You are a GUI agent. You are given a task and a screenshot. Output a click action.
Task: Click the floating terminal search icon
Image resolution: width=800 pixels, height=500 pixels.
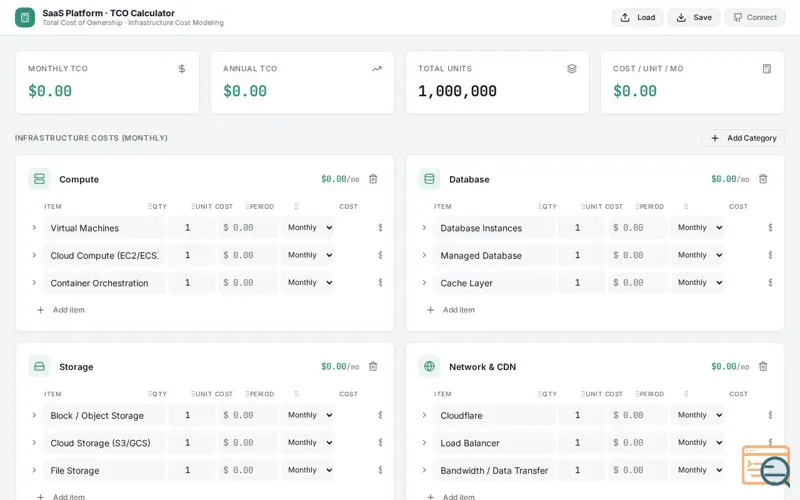tap(766, 465)
